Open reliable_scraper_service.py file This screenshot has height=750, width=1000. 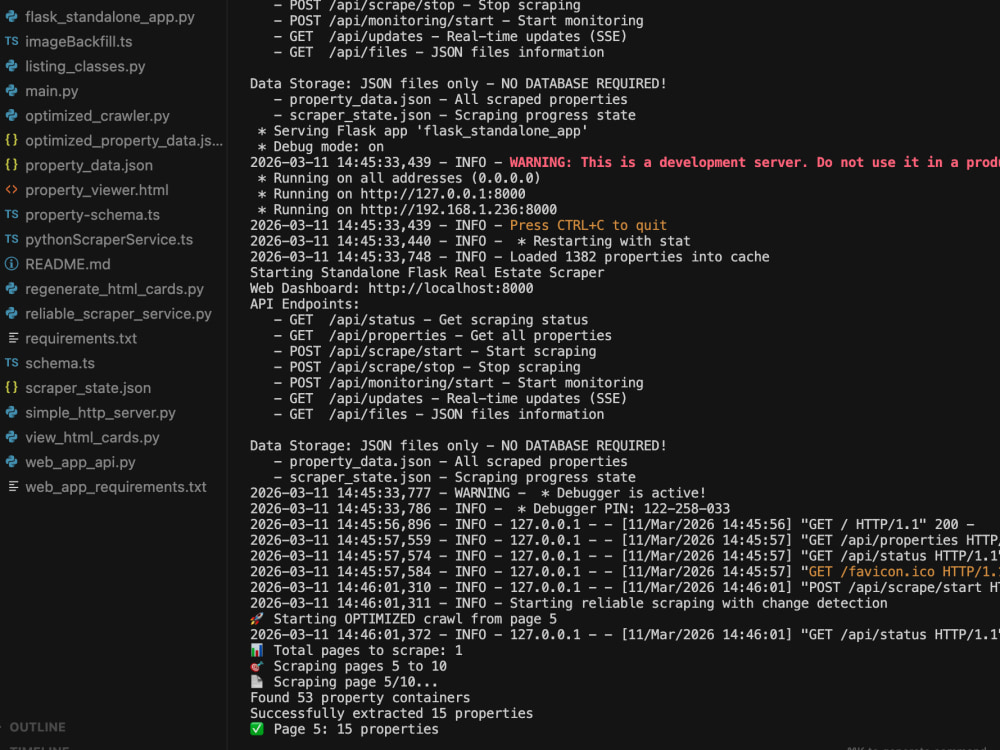pos(118,314)
